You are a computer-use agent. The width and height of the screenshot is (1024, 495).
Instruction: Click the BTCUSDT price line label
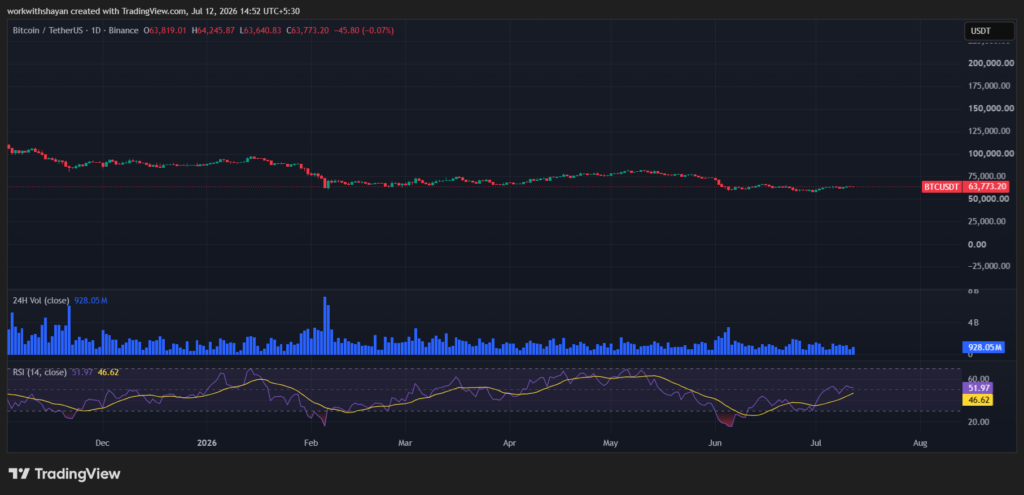tap(941, 187)
